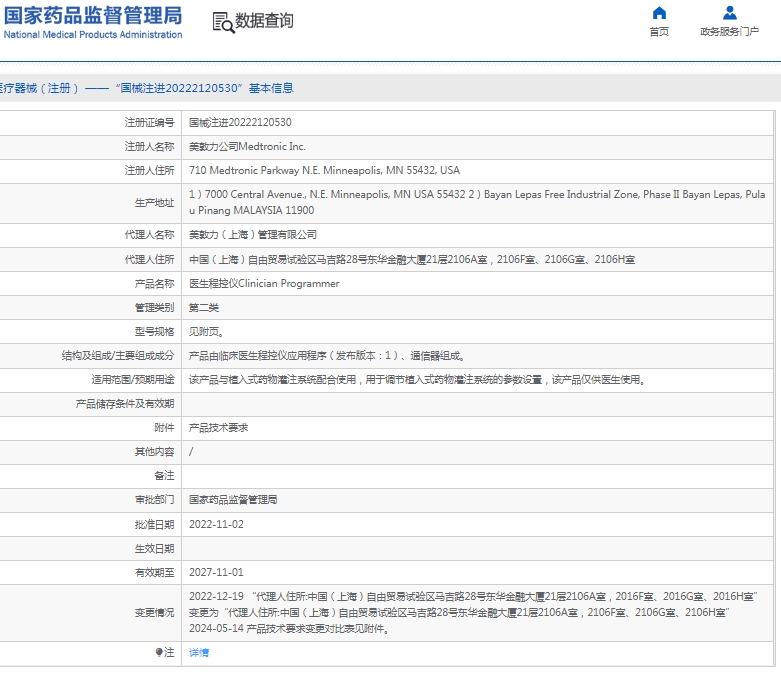The height and width of the screenshot is (674, 781).
Task: Click the 代理人住所 row label
Action: tap(149, 260)
